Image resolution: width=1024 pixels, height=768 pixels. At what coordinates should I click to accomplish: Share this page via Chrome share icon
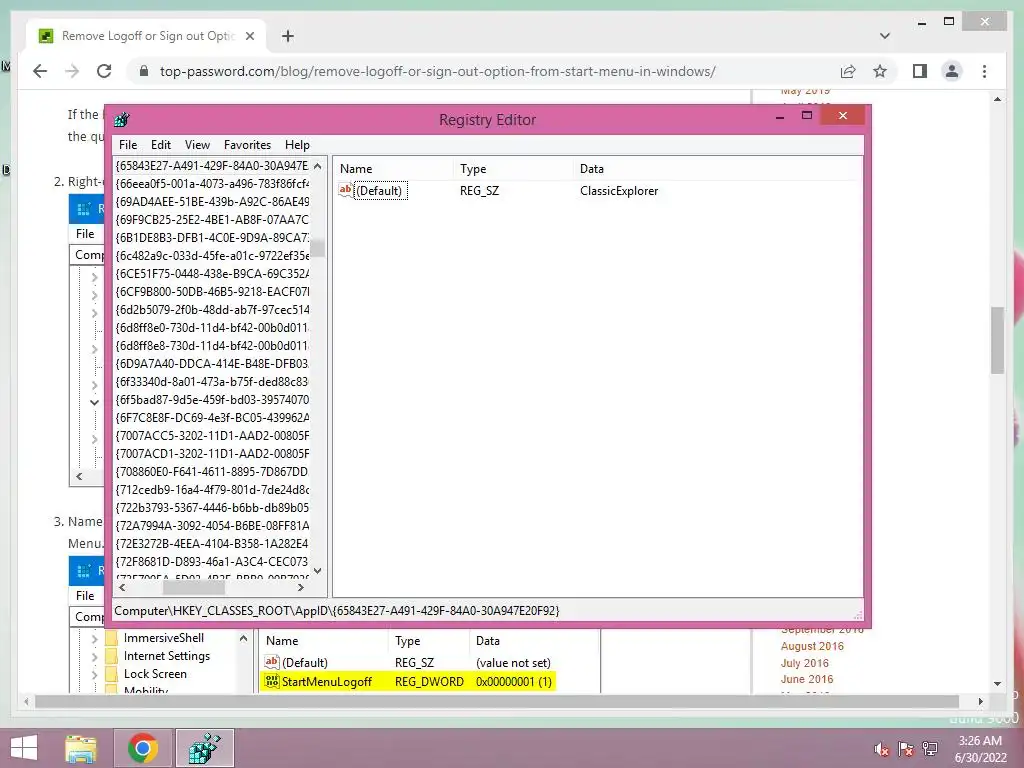848,71
